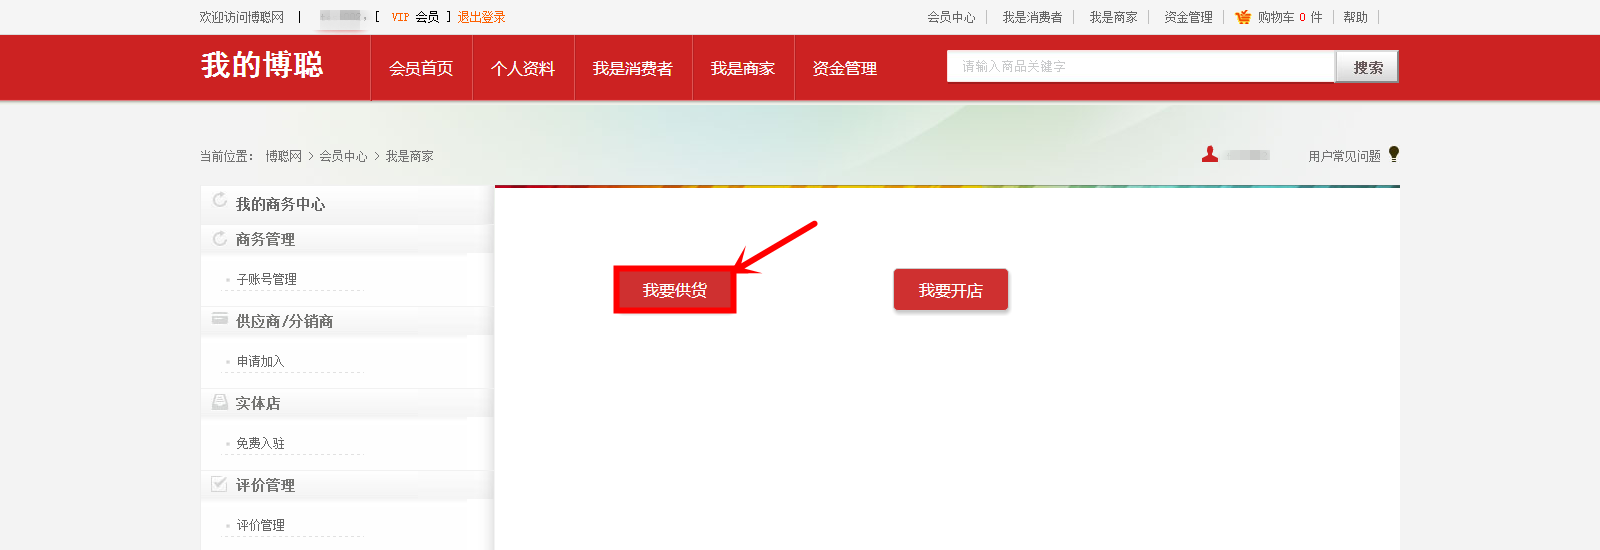Click the red user avatar icon
Image resolution: width=1600 pixels, height=550 pixels.
[1210, 154]
